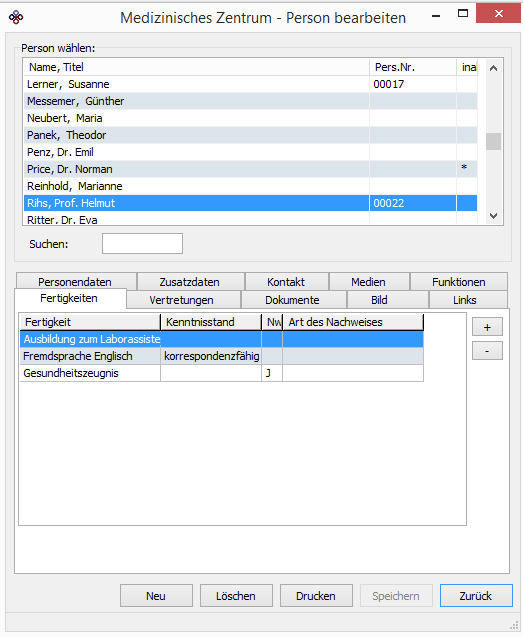Click the person list scroll down arrow
Viewport: 523px width, 637px height.
493,216
